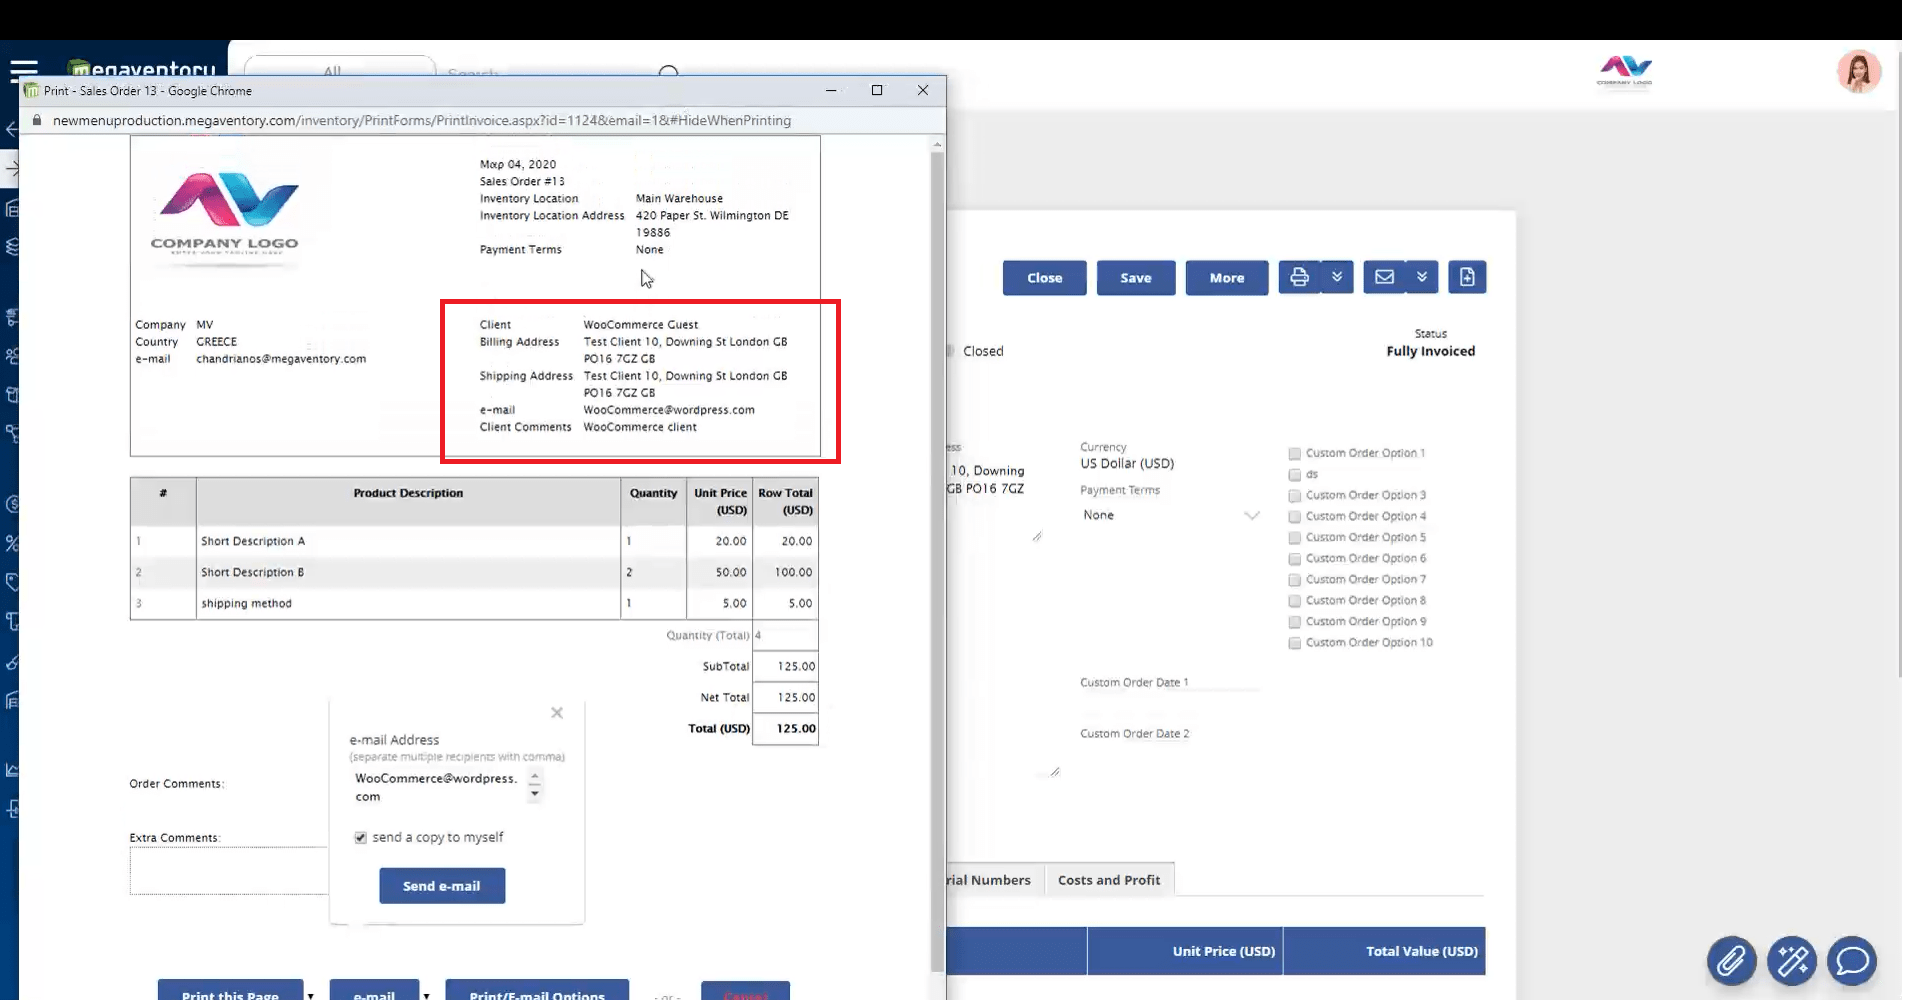Open comments via the chat bubble icon
Screen dimensions: 1919x1000
tap(1852, 961)
